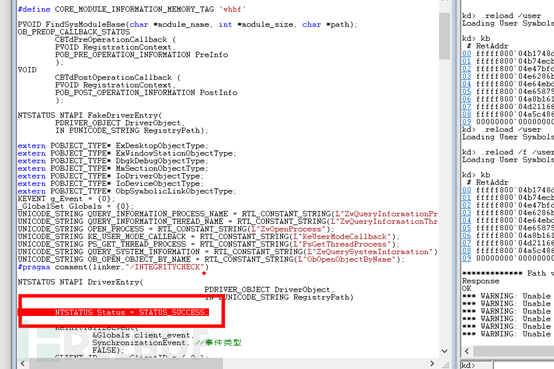Click the source window vertical scrollbar thumb
554x369 pixels.
click(x=444, y=36)
